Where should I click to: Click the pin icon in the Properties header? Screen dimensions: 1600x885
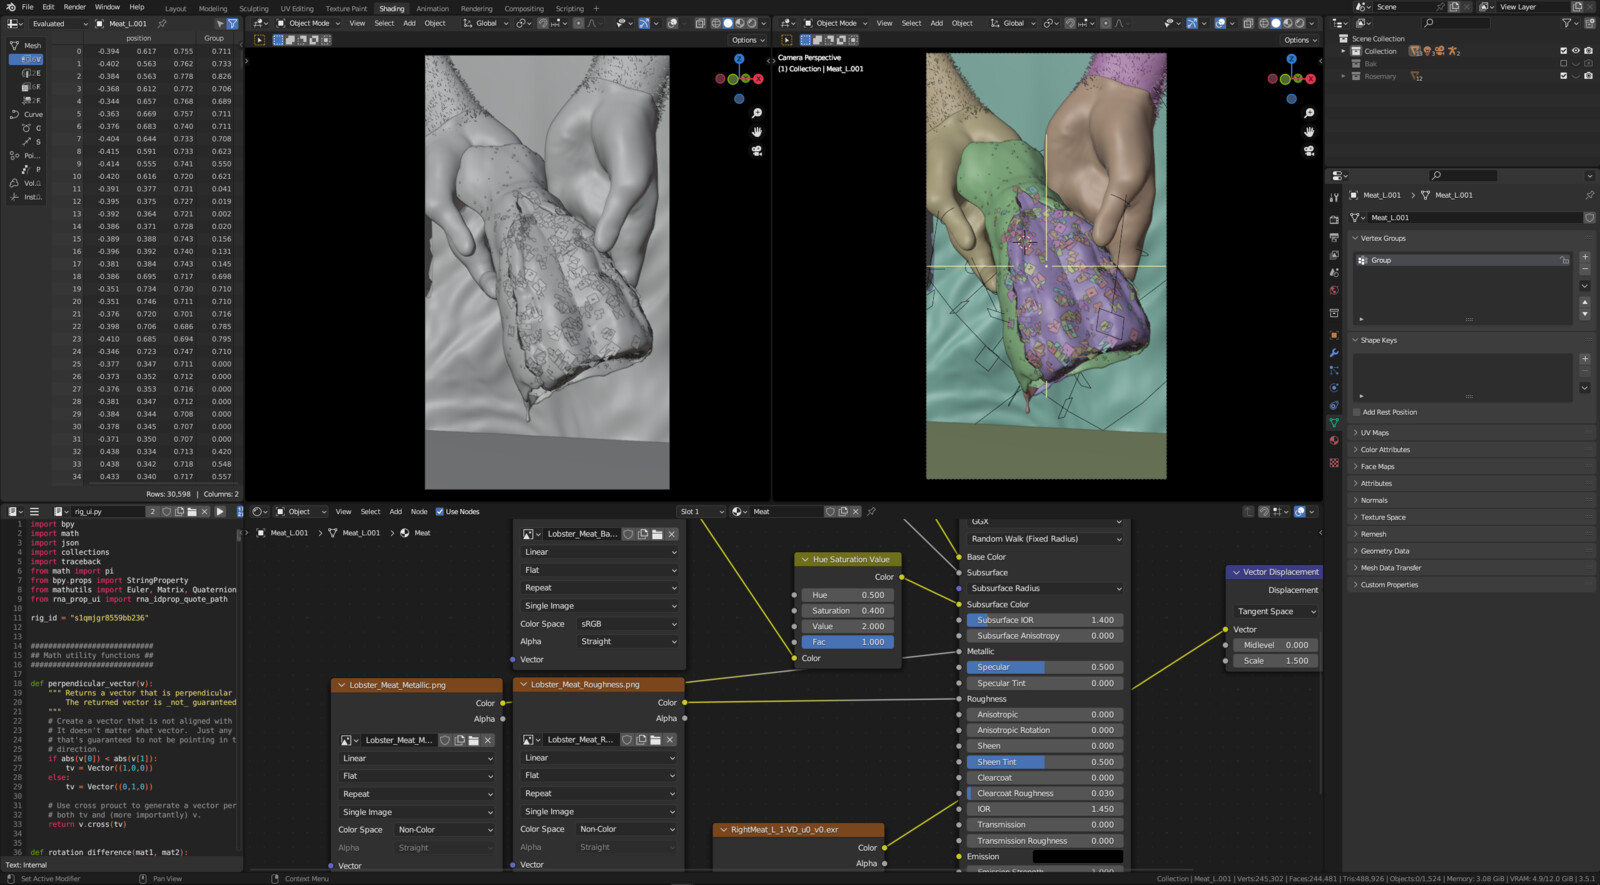pos(1589,195)
